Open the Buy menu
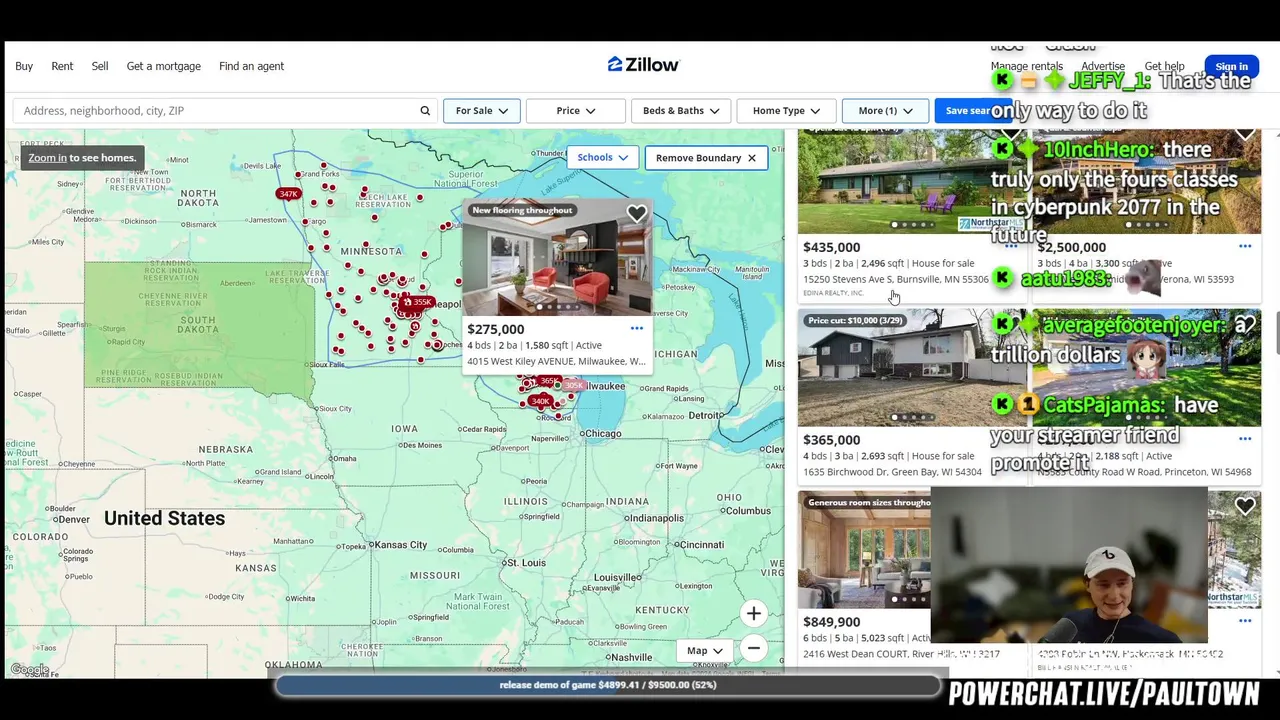The image size is (1280, 720). (24, 66)
